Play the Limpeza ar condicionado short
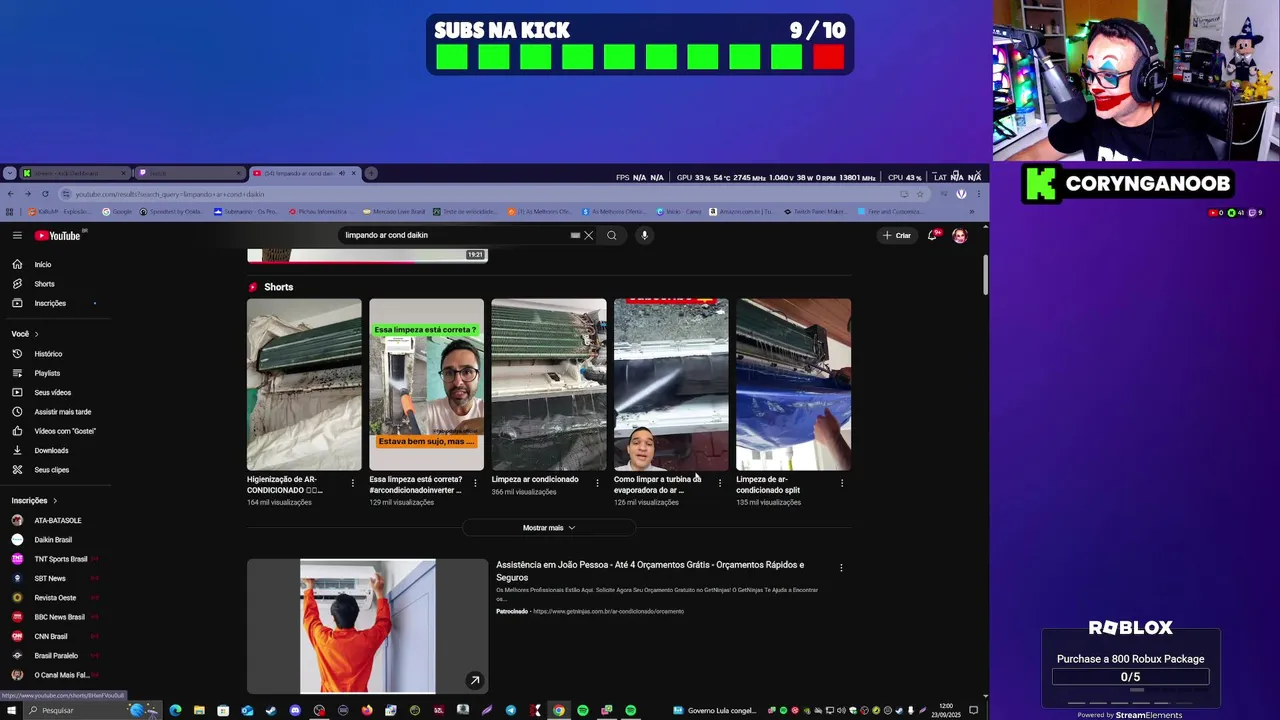The height and width of the screenshot is (720, 1280). [x=549, y=384]
